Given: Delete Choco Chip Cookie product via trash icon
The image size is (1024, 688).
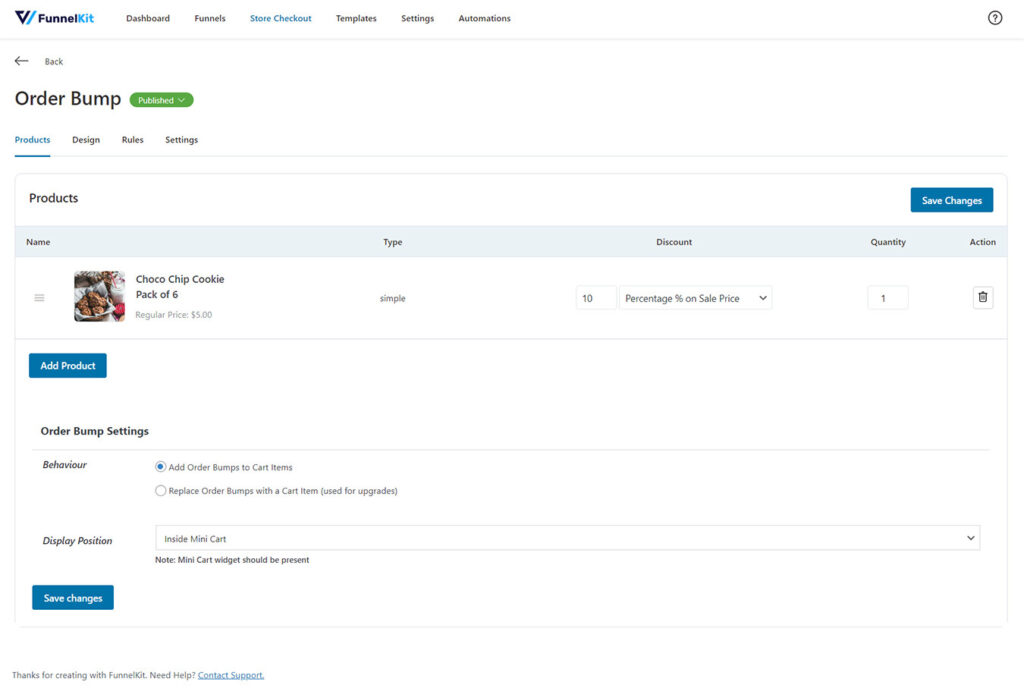Looking at the screenshot, I should 982,297.
